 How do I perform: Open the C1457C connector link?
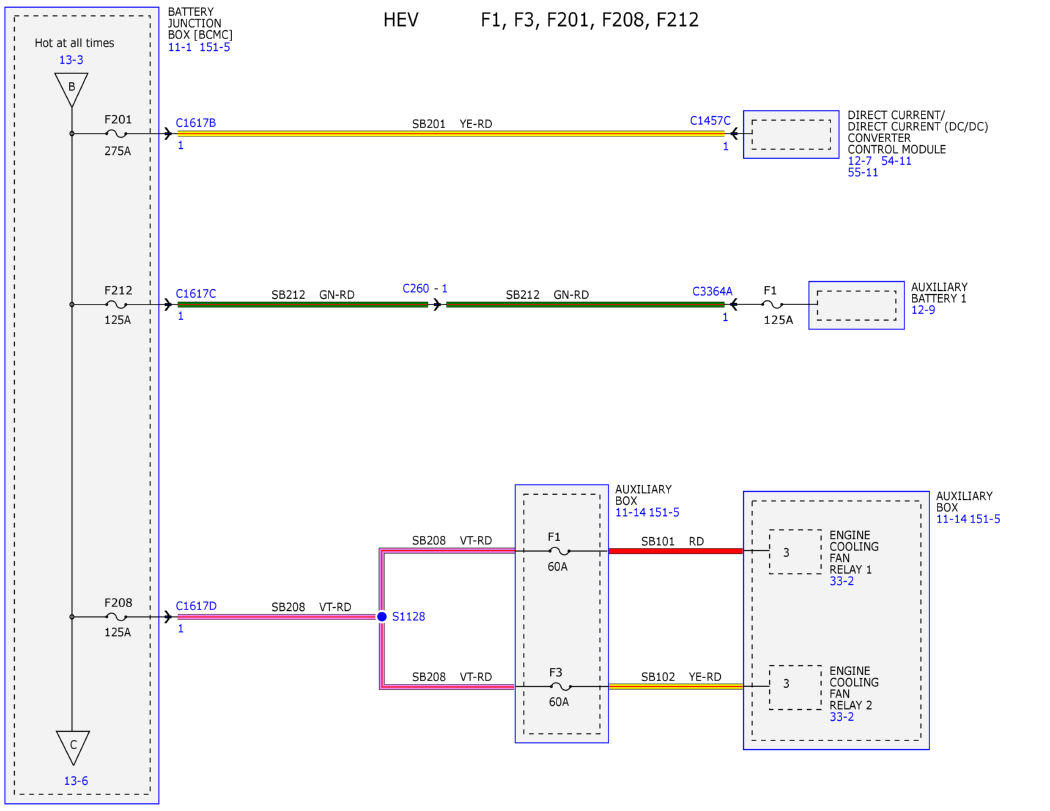(710, 121)
